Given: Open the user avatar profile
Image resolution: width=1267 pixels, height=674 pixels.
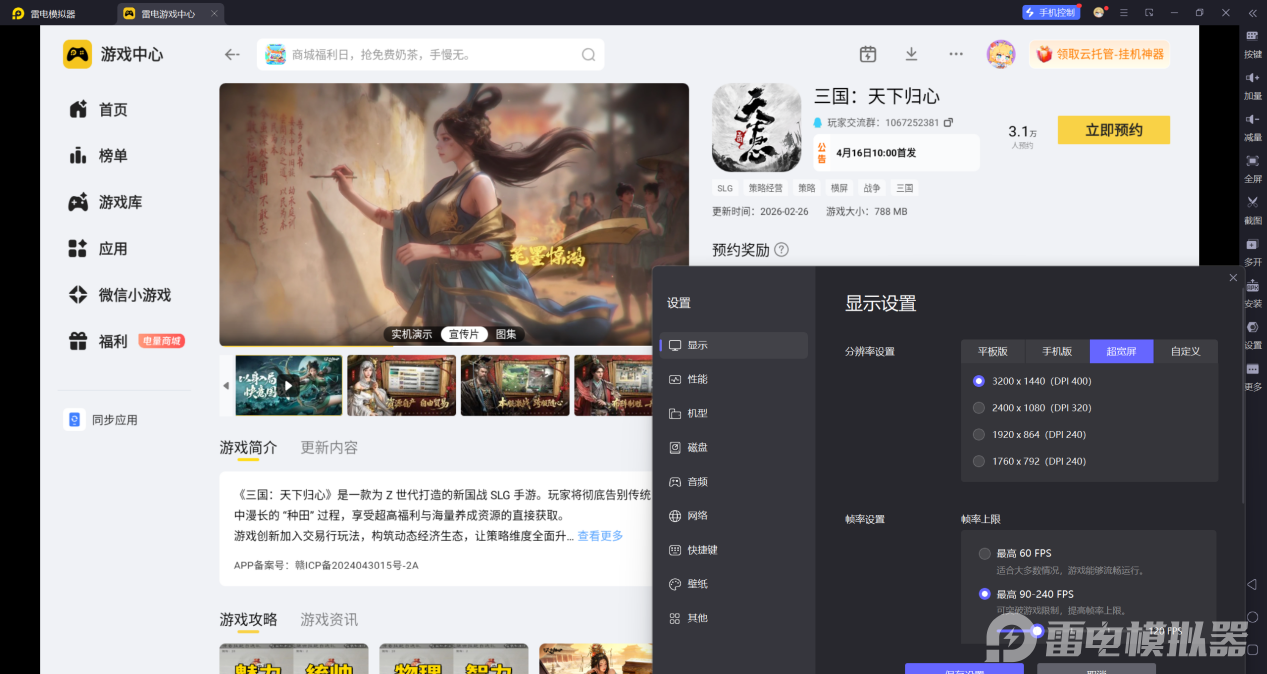Looking at the screenshot, I should (x=1001, y=54).
